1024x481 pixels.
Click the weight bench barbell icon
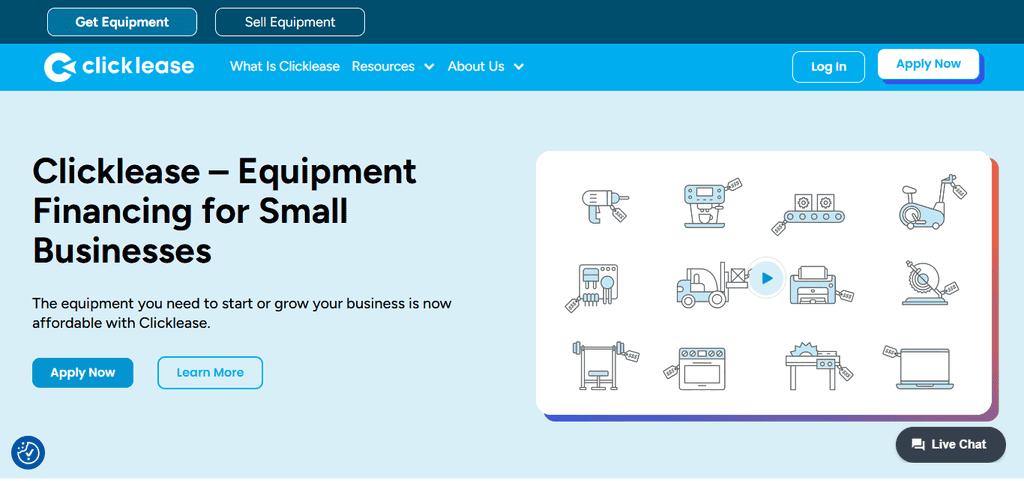[x=605, y=365]
